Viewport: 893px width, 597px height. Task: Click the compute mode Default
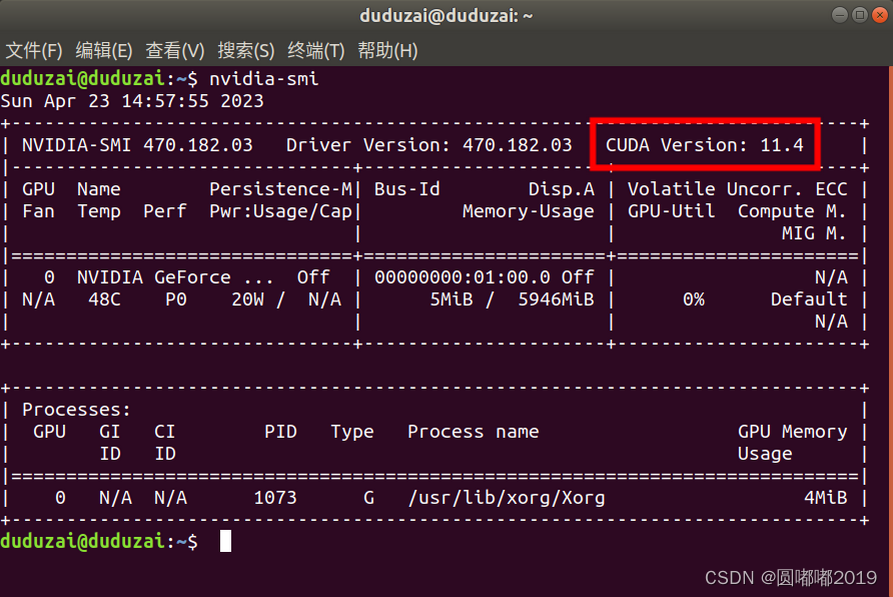point(809,300)
